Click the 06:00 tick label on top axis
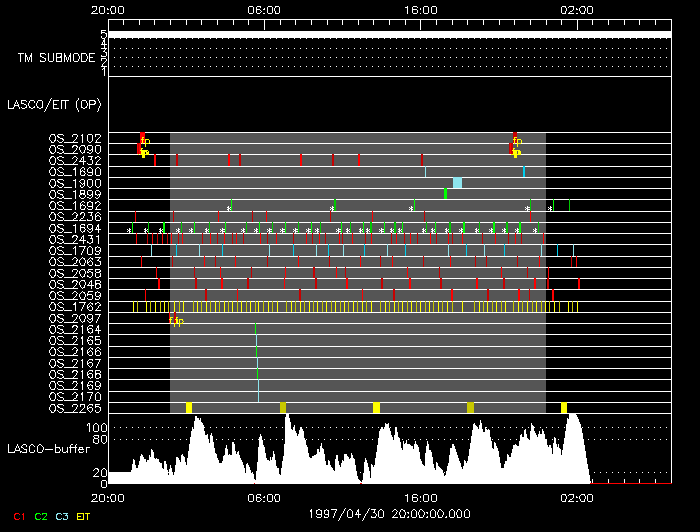The width and height of the screenshot is (700, 532). pyautogui.click(x=263, y=10)
